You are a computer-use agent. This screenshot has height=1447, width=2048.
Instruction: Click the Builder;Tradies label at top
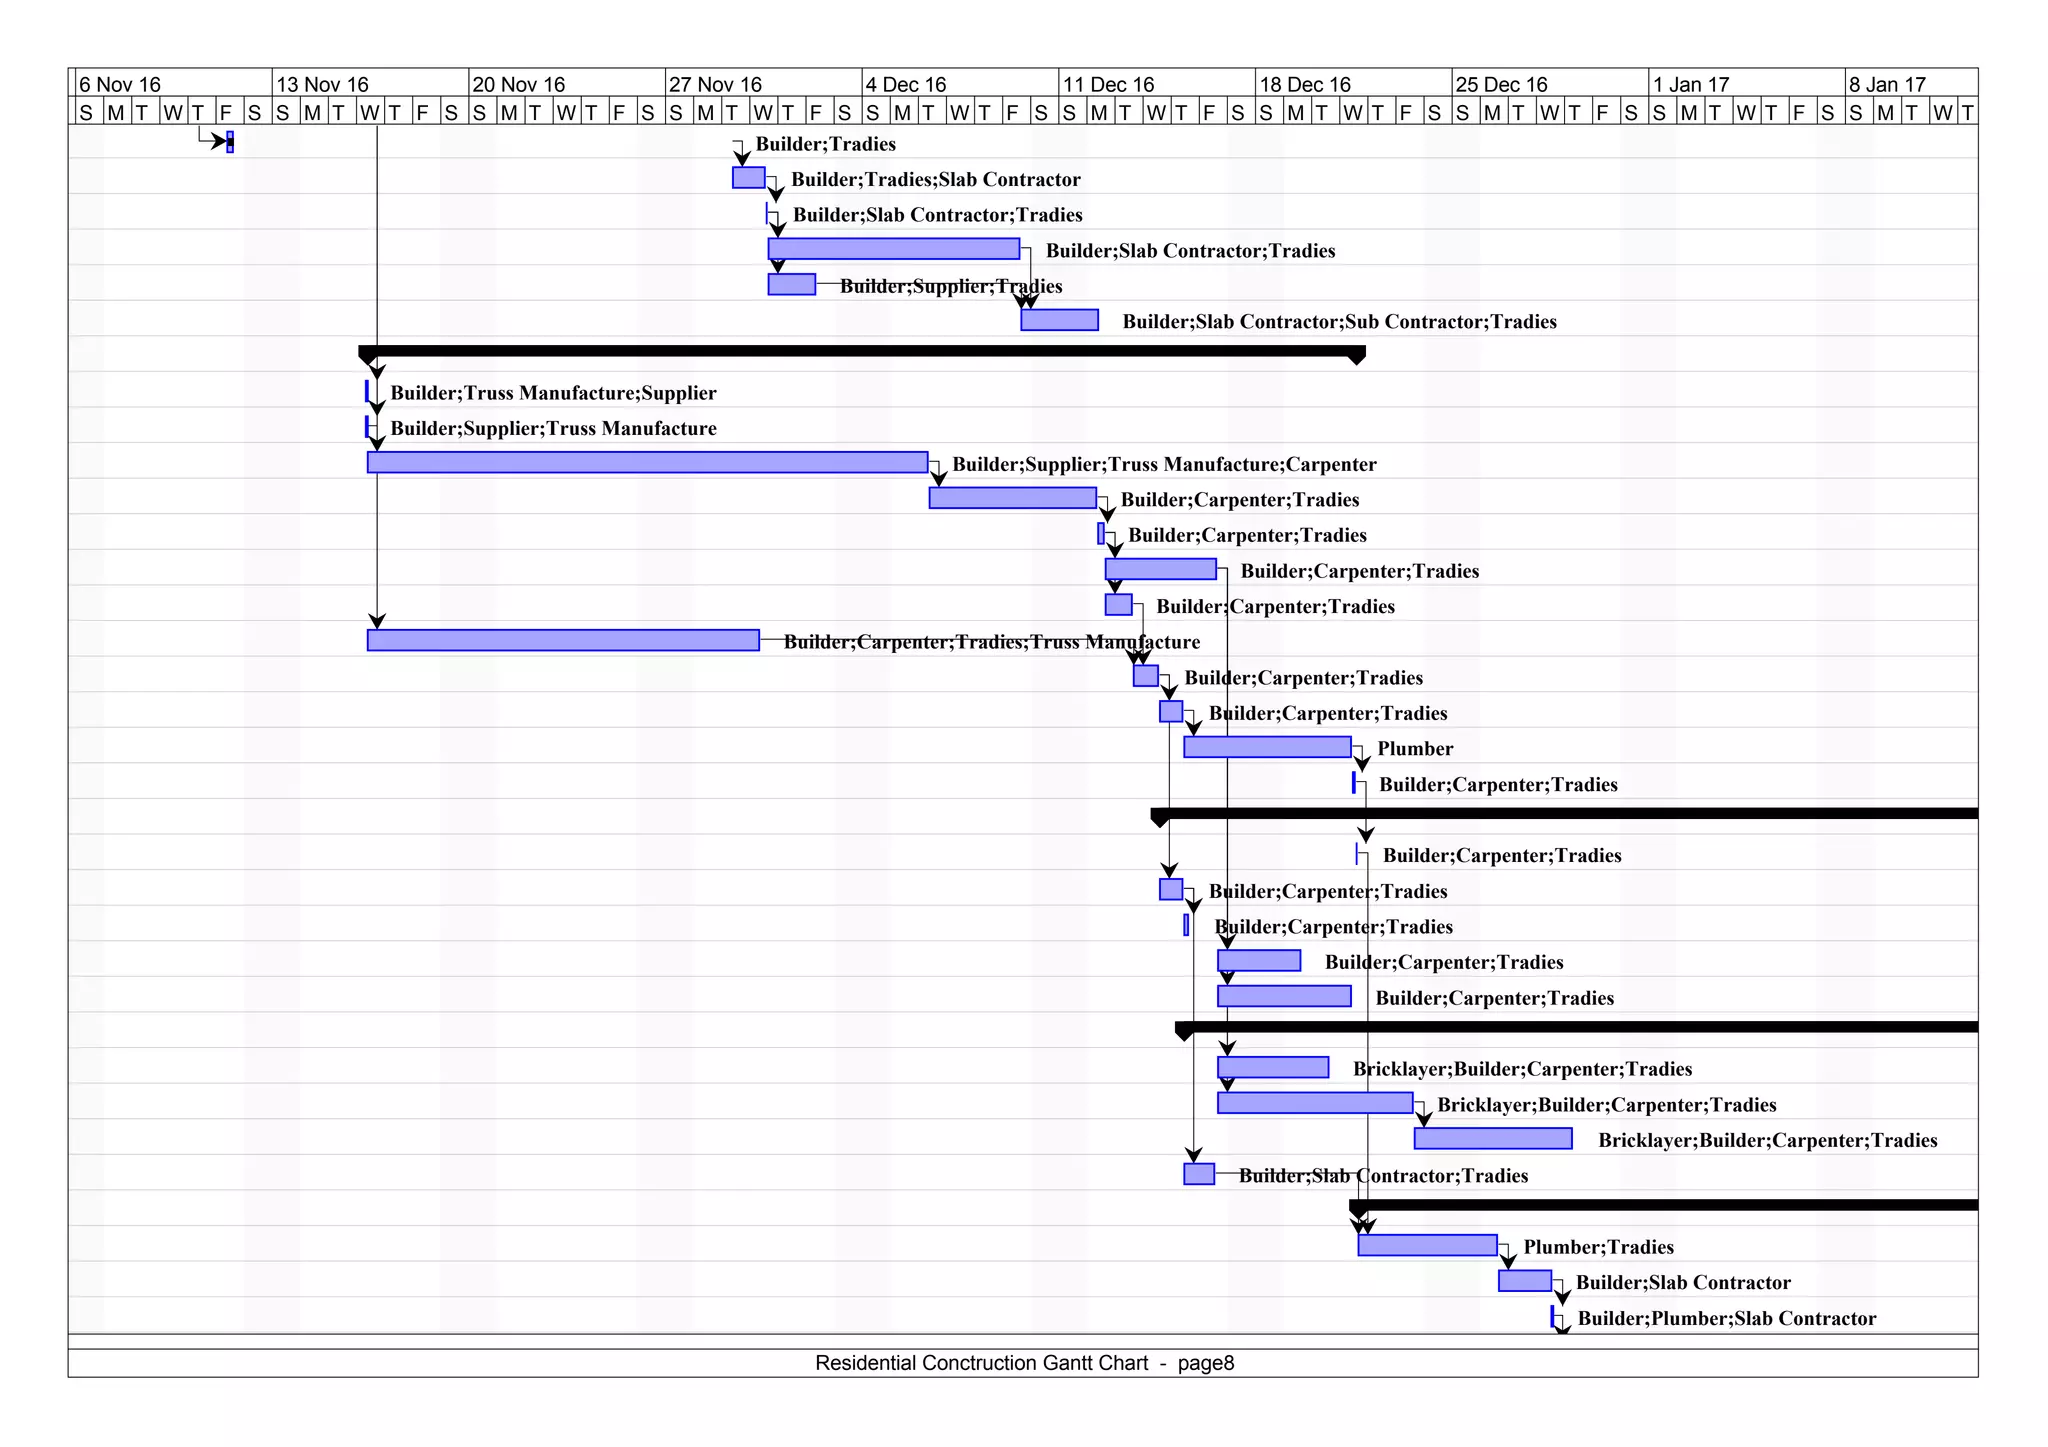(826, 144)
